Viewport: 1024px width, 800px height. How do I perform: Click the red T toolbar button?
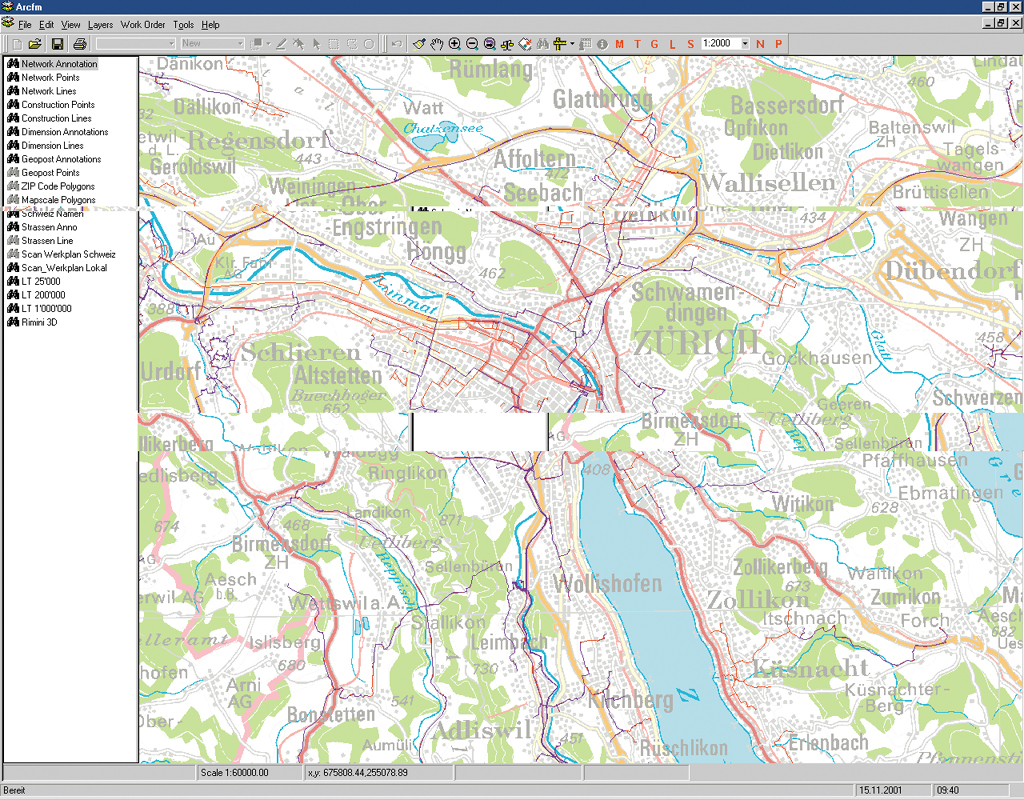click(637, 44)
